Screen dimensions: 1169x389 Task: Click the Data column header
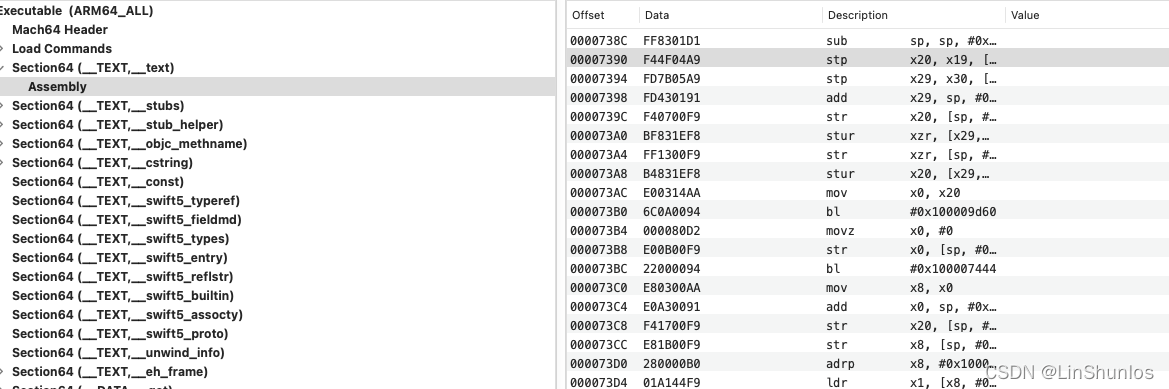point(657,15)
